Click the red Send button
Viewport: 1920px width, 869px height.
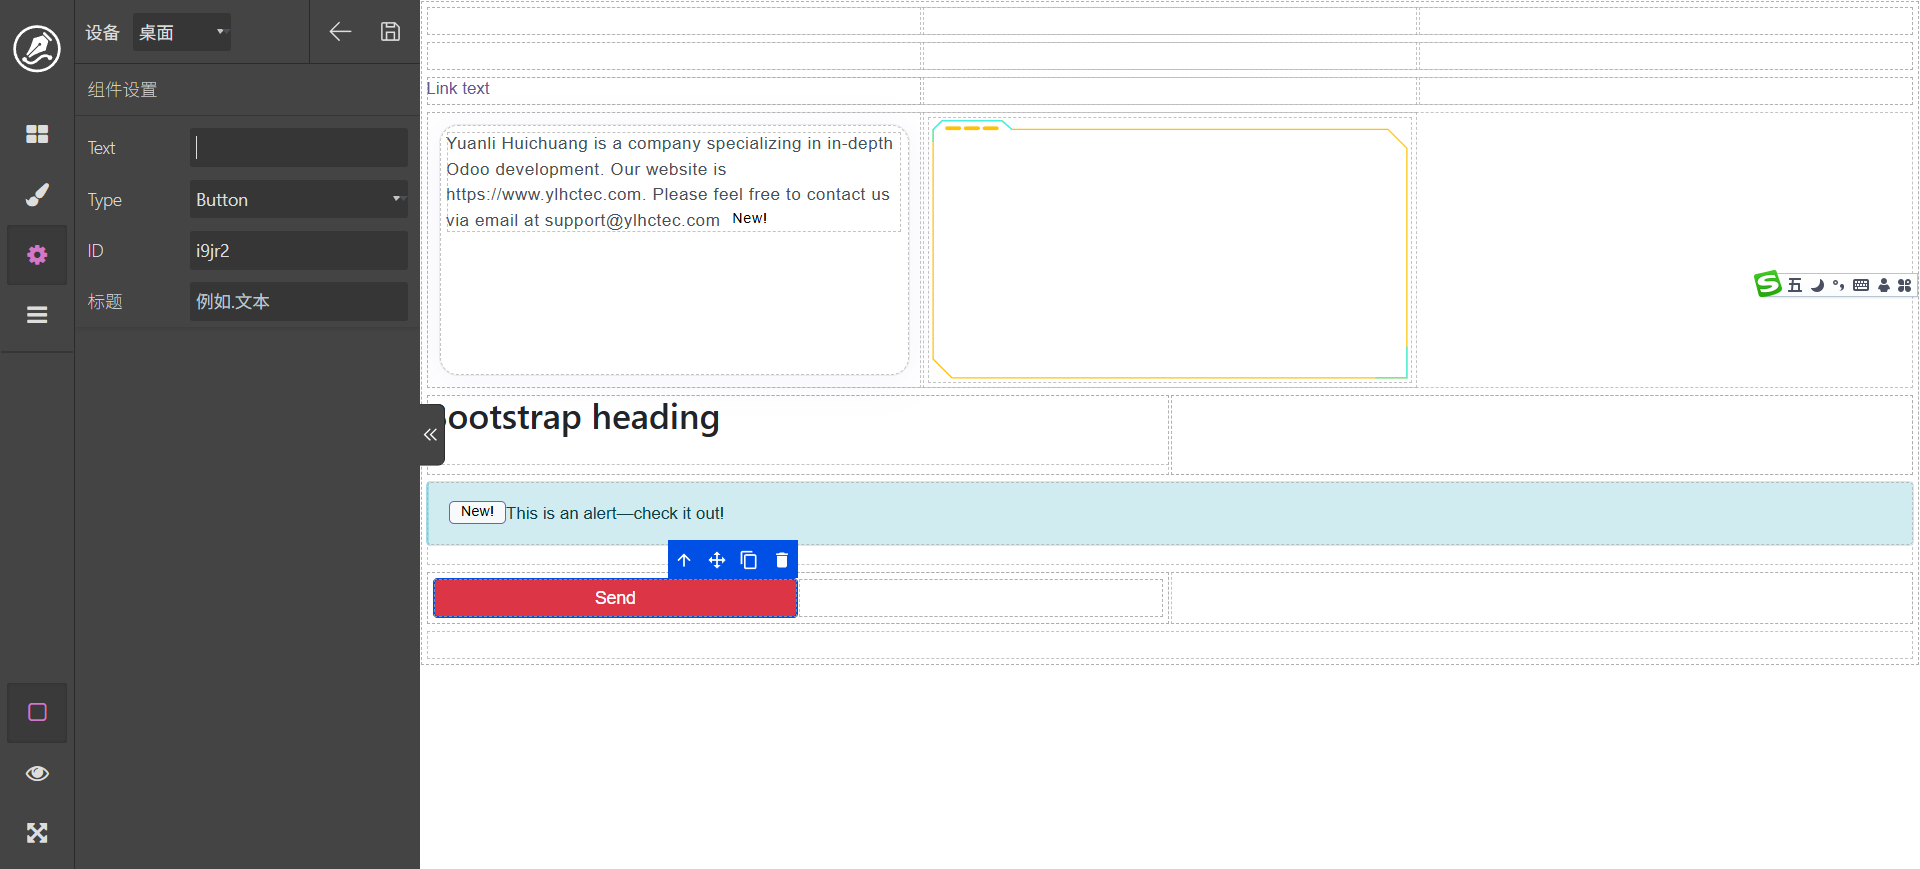point(615,598)
